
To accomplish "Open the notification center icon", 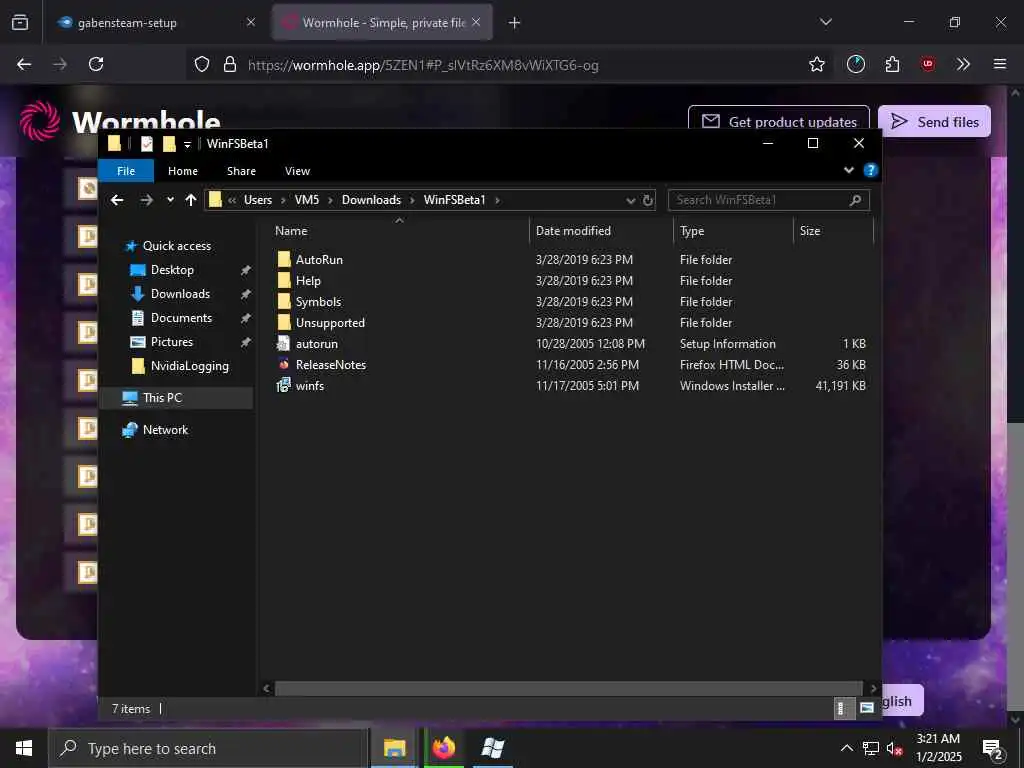I will pos(993,749).
